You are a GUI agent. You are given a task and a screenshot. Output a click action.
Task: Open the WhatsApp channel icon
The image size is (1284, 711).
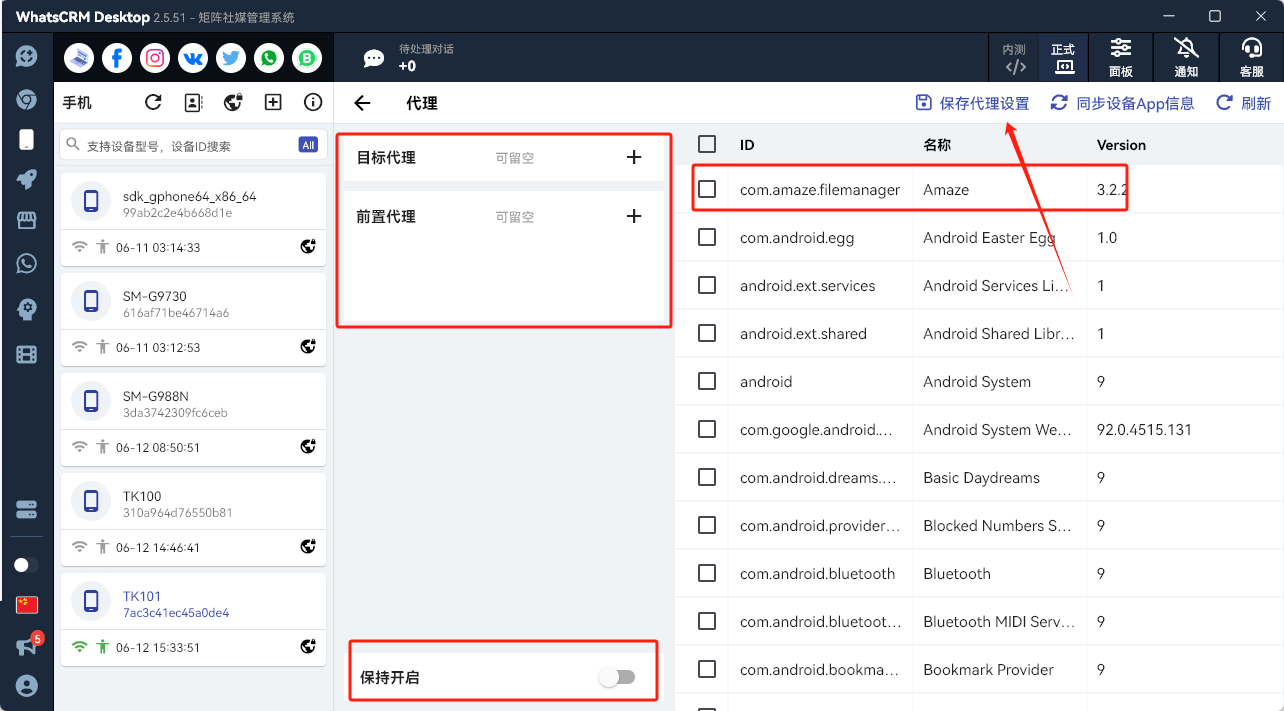pos(269,58)
